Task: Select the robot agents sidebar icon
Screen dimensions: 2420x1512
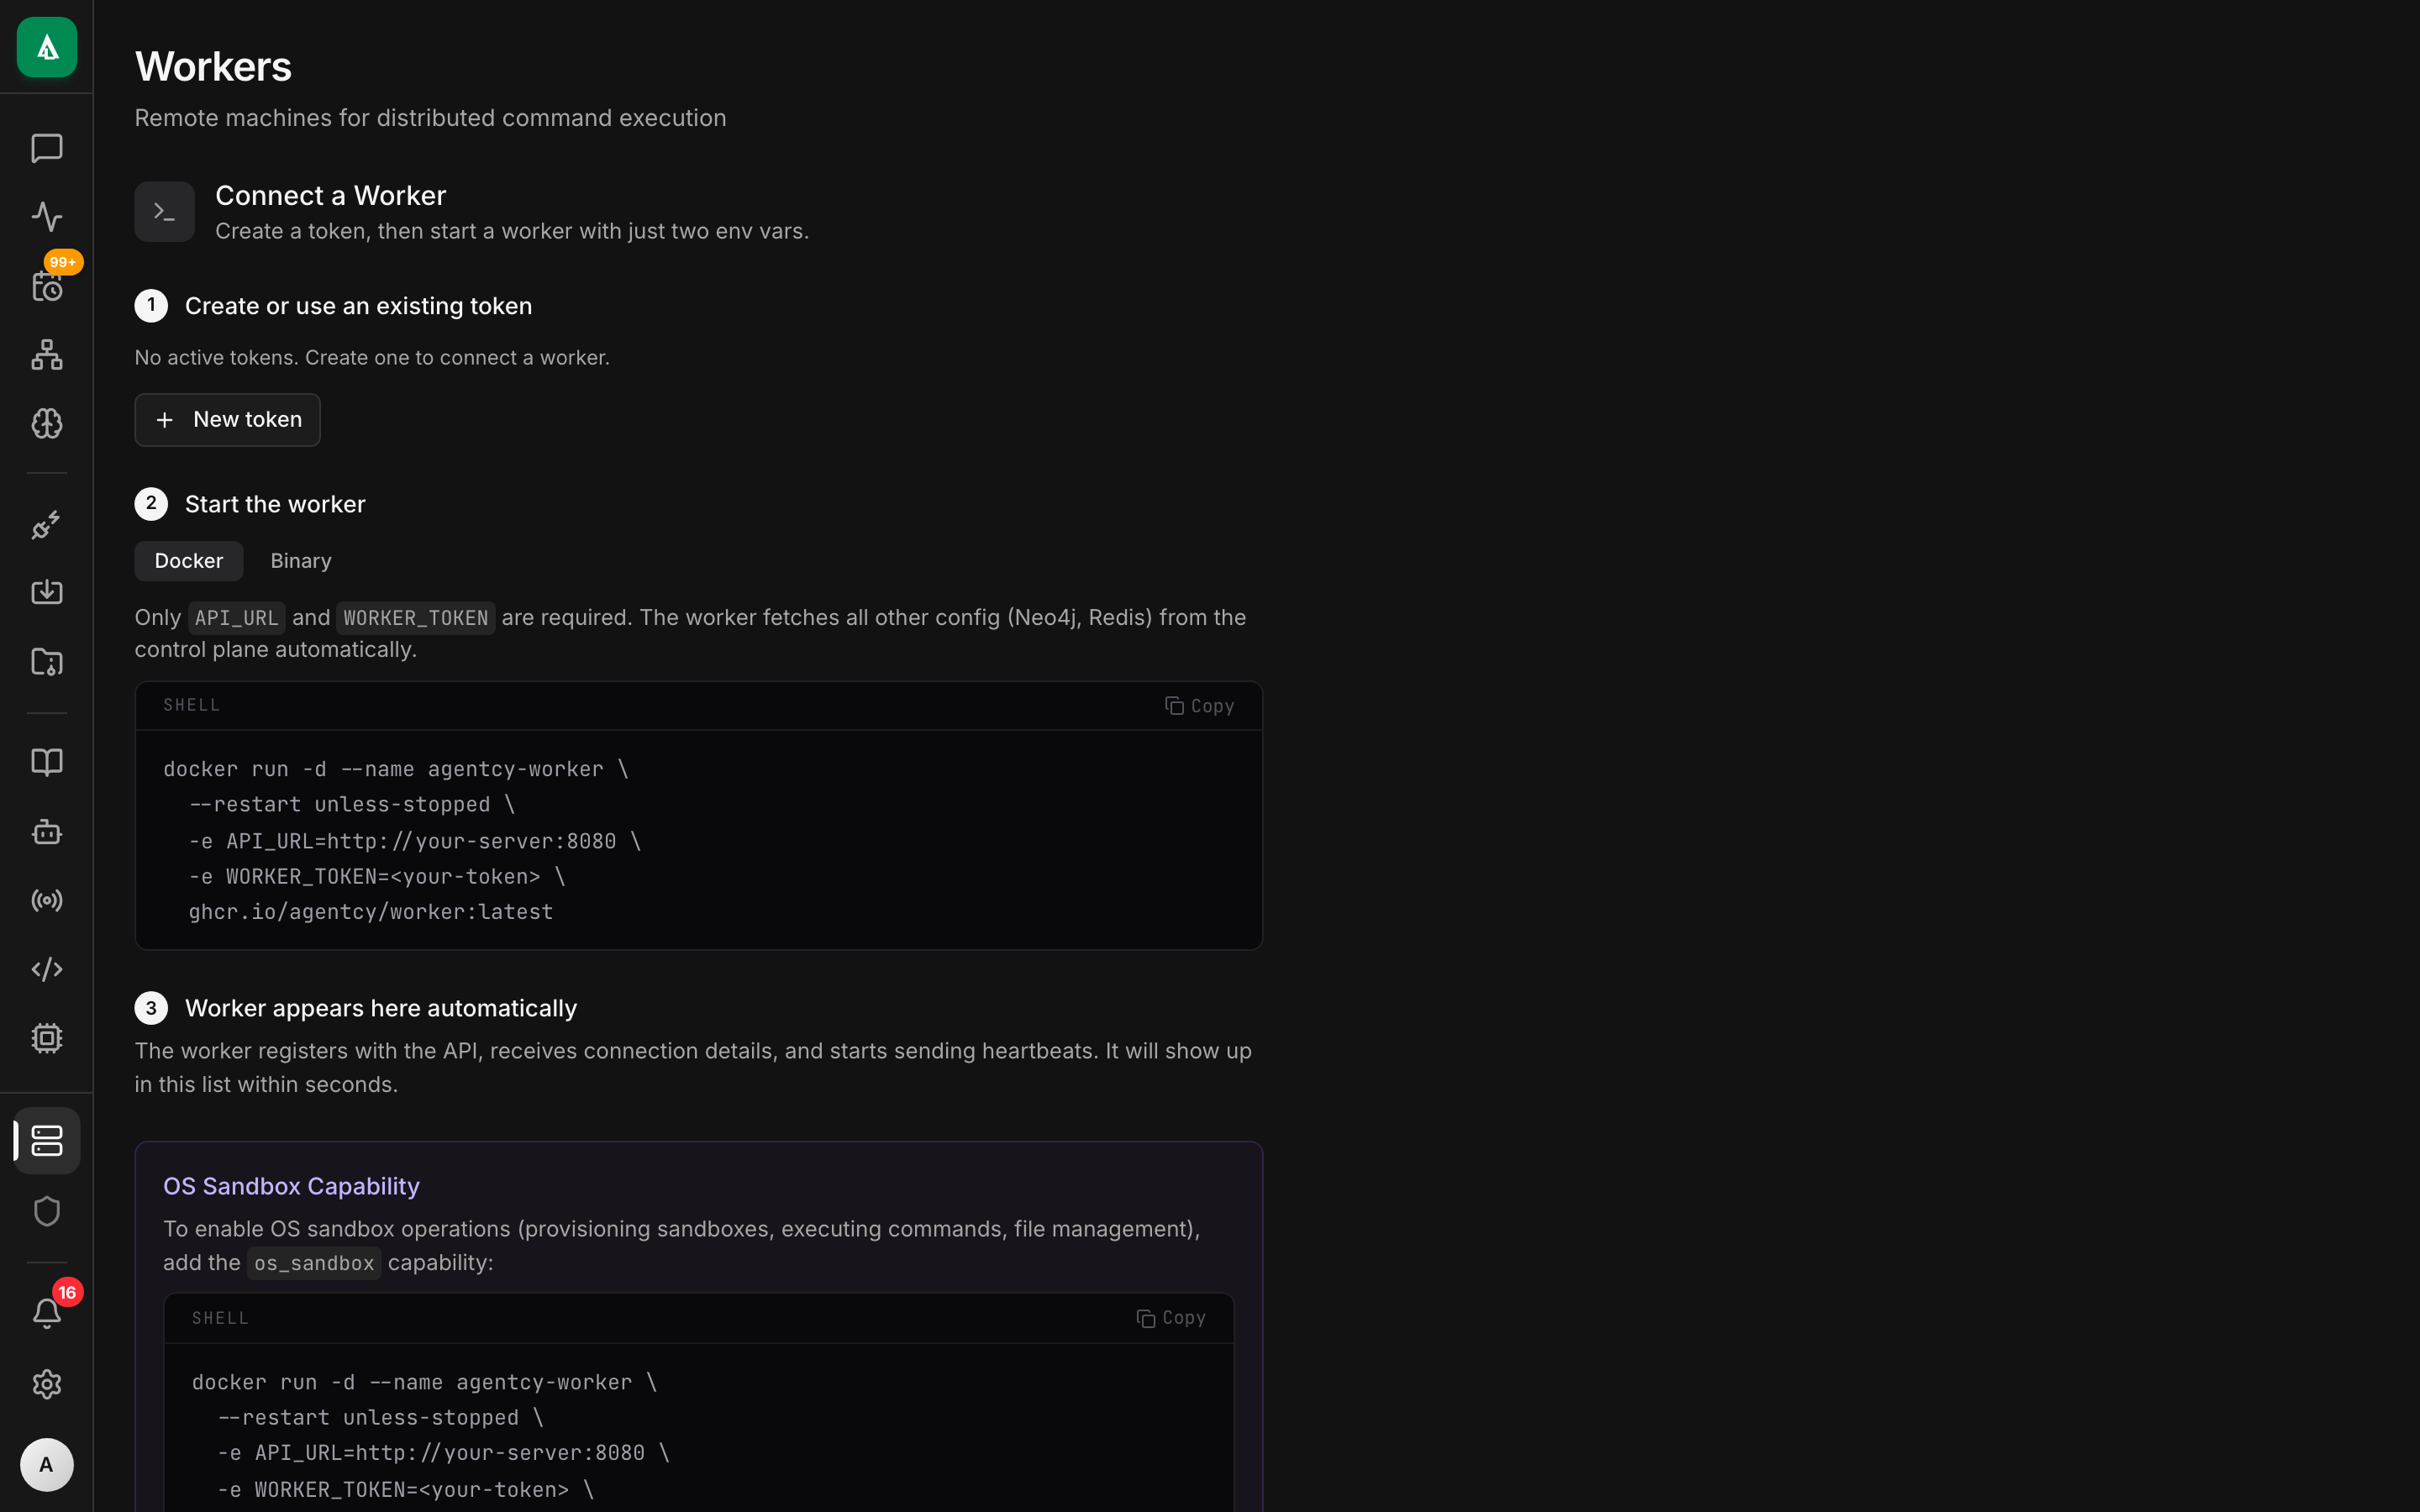Action: point(46,831)
